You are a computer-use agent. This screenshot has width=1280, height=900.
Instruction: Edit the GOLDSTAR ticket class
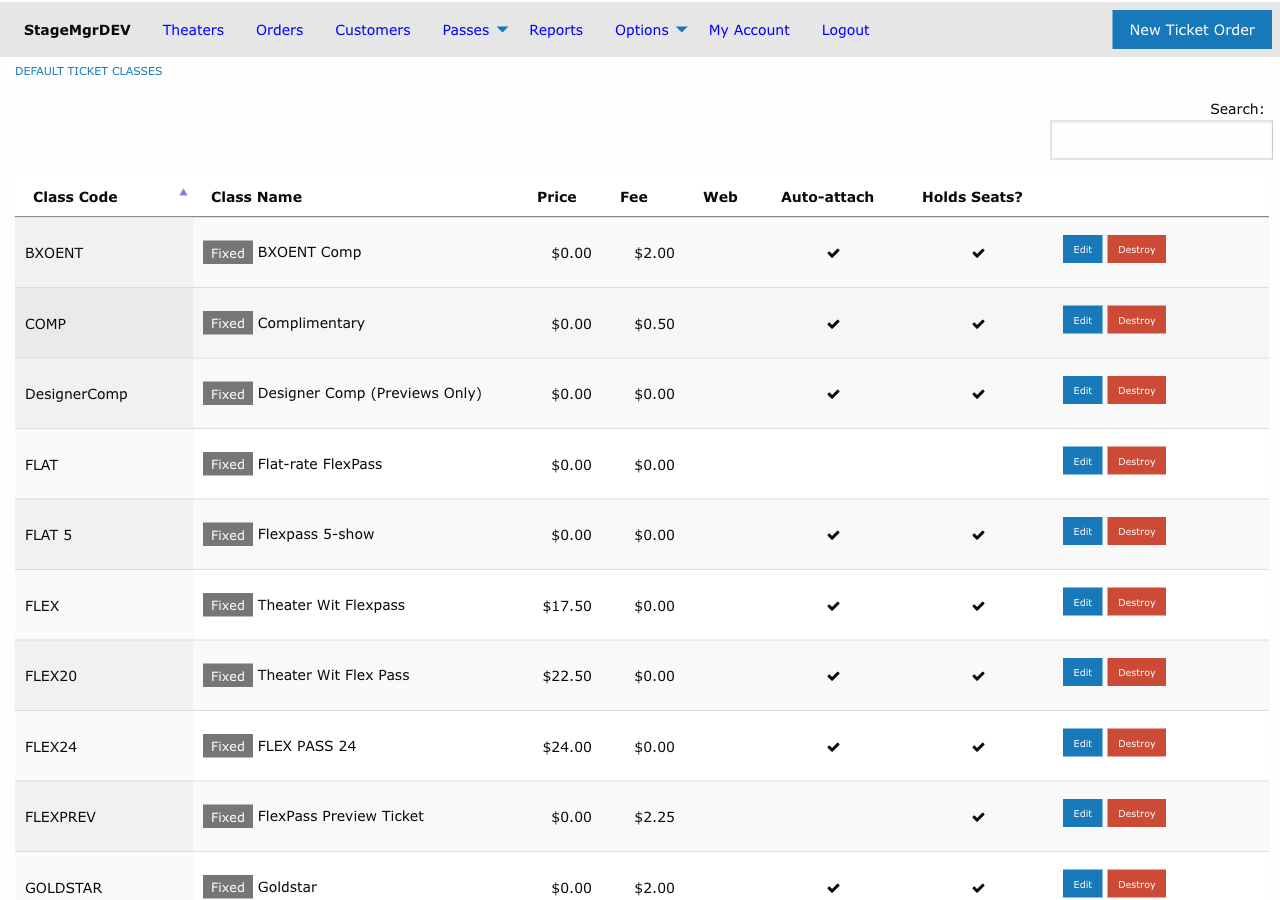click(x=1082, y=884)
